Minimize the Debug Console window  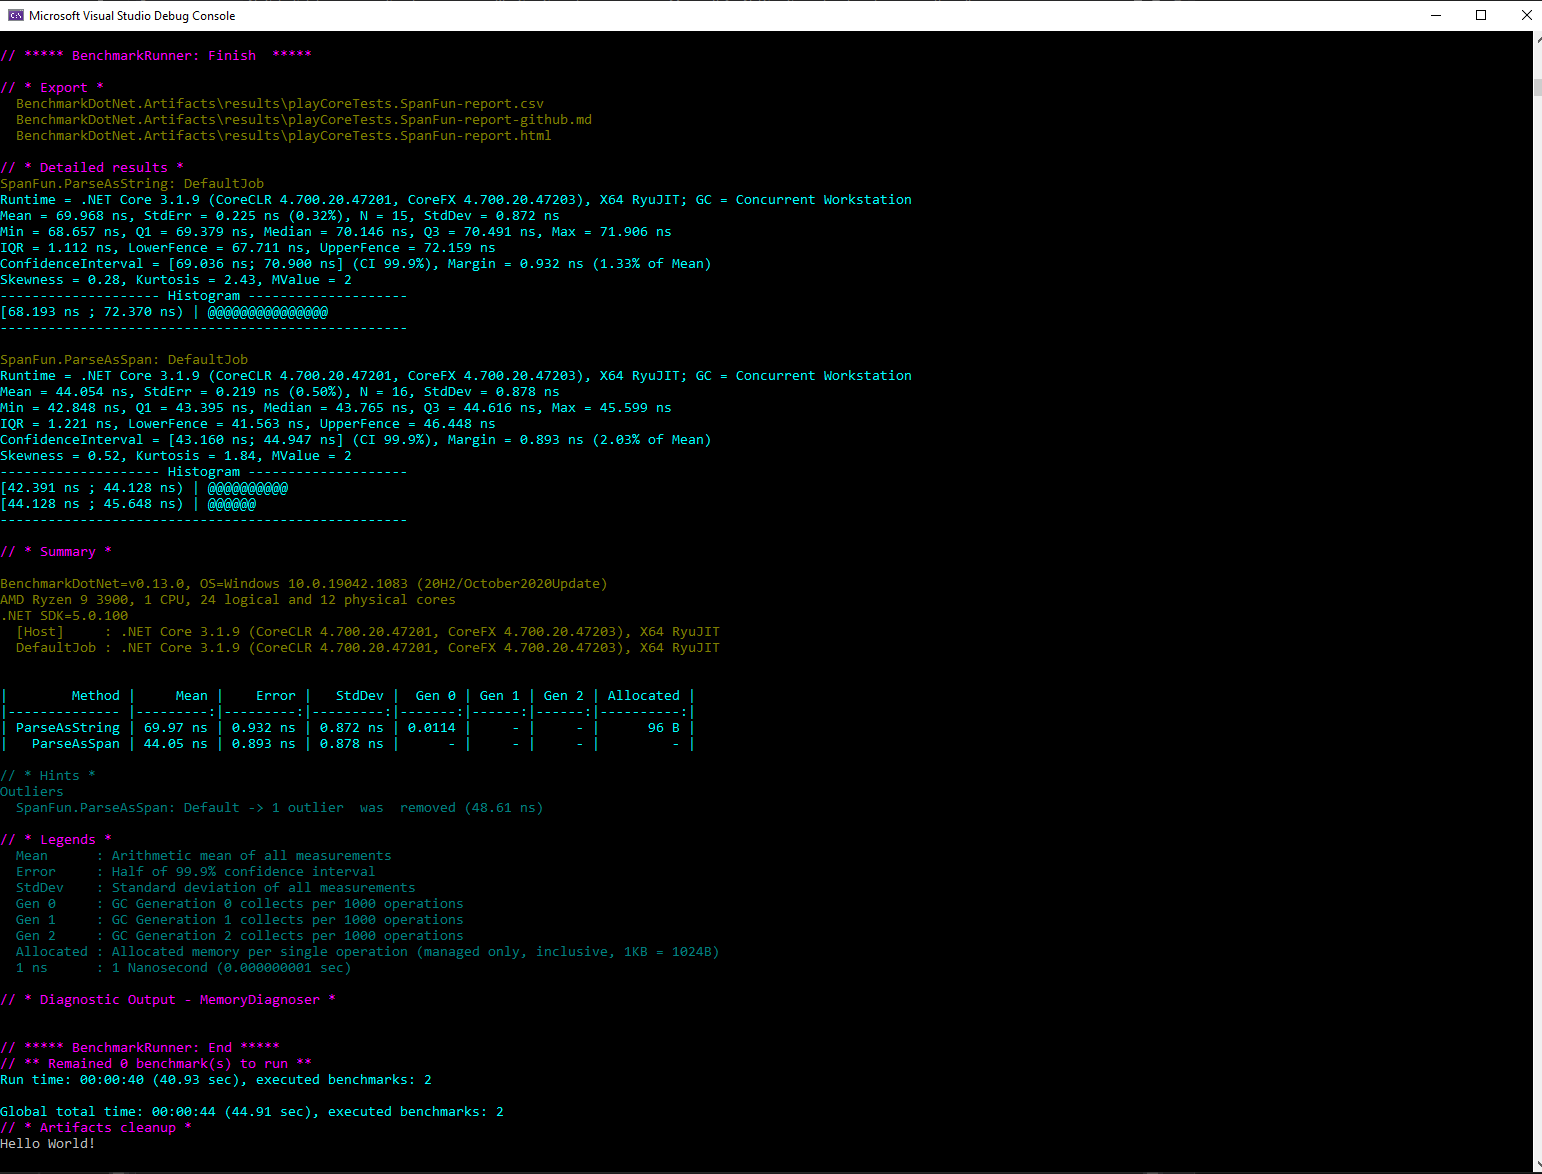(x=1436, y=15)
